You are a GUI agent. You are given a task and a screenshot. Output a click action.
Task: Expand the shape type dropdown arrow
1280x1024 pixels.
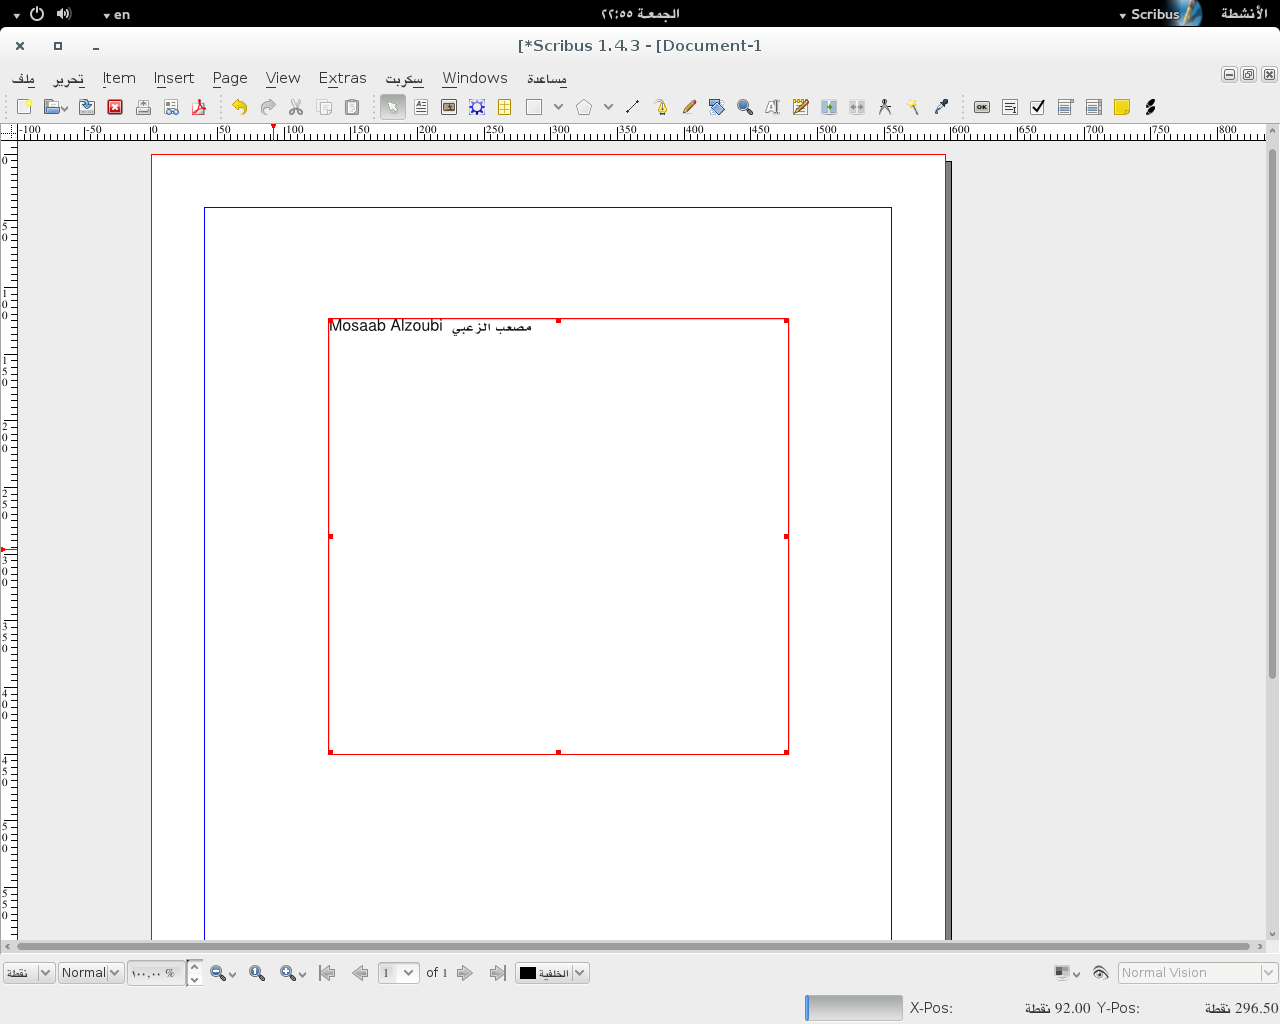558,107
